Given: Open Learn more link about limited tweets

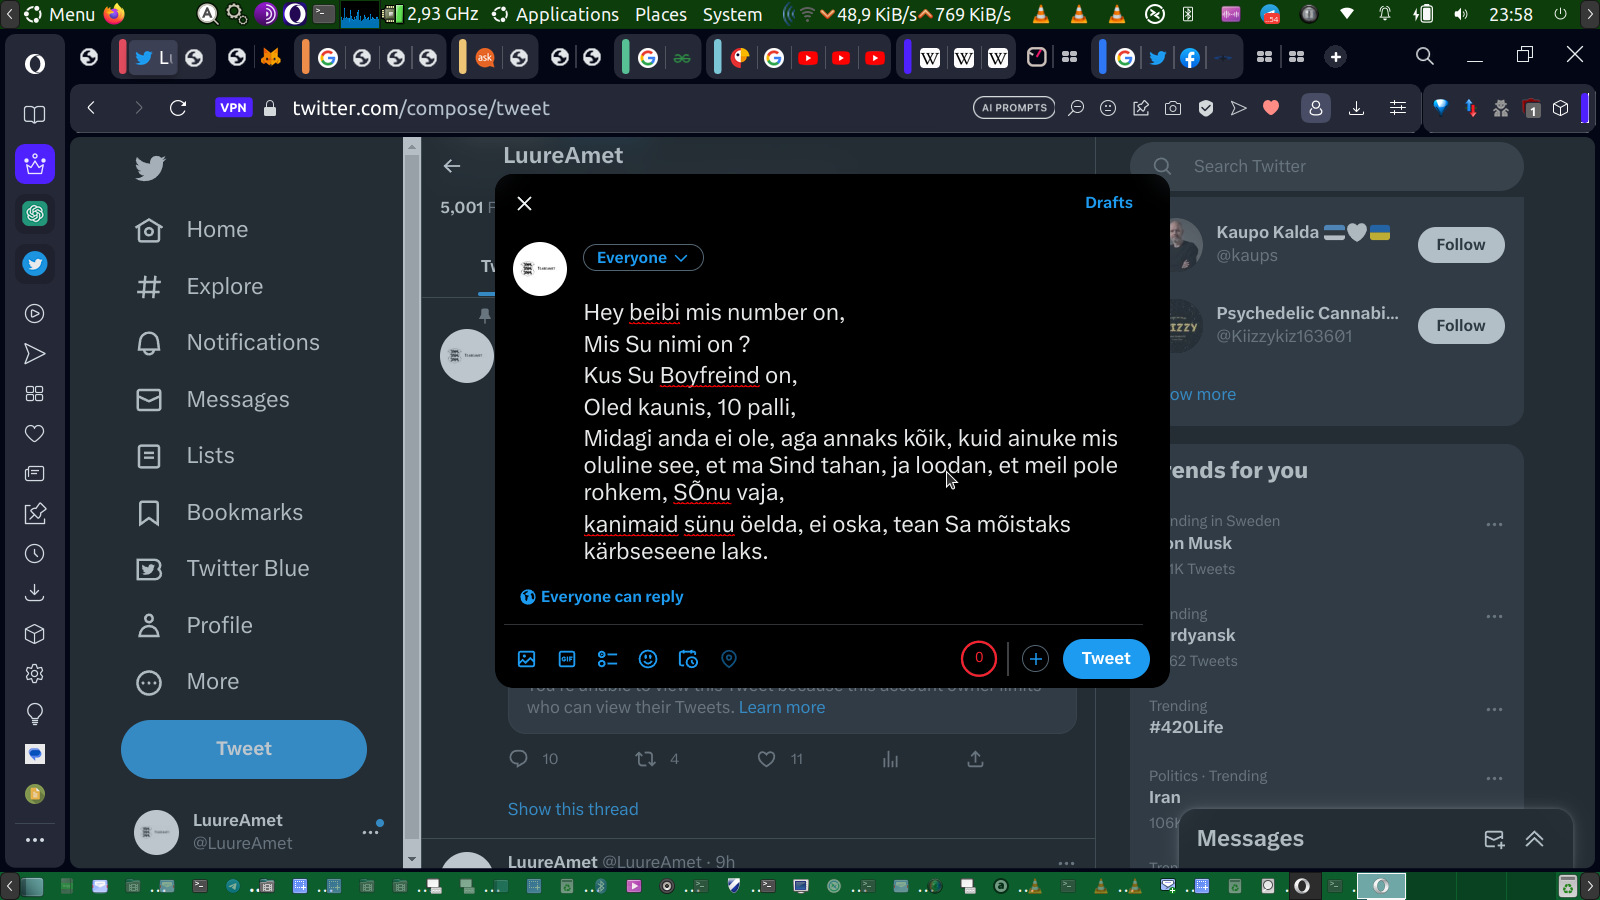Looking at the screenshot, I should point(782,707).
